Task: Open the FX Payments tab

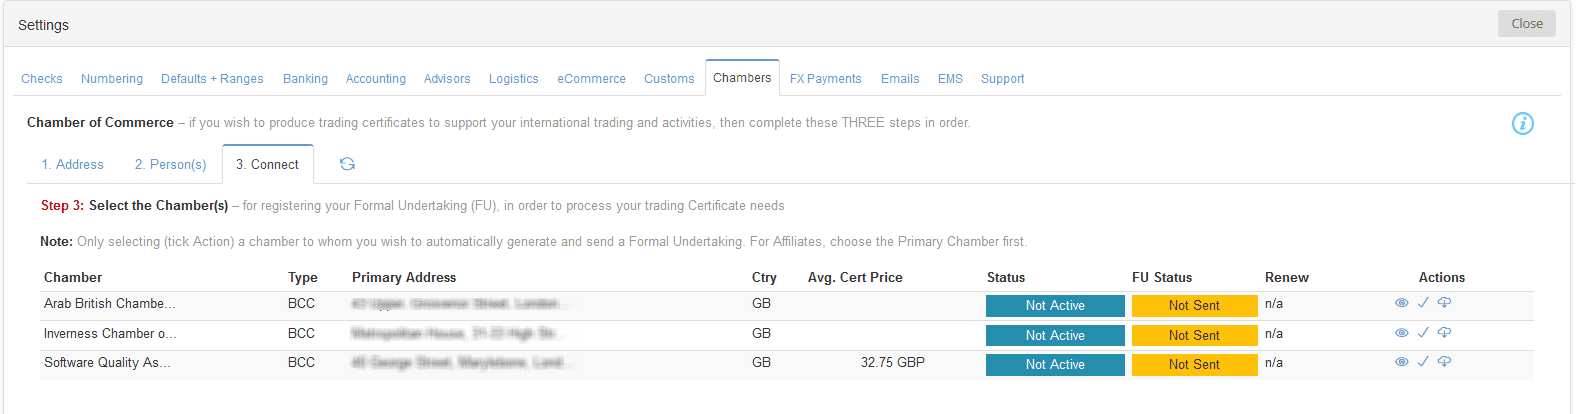Action: point(826,78)
